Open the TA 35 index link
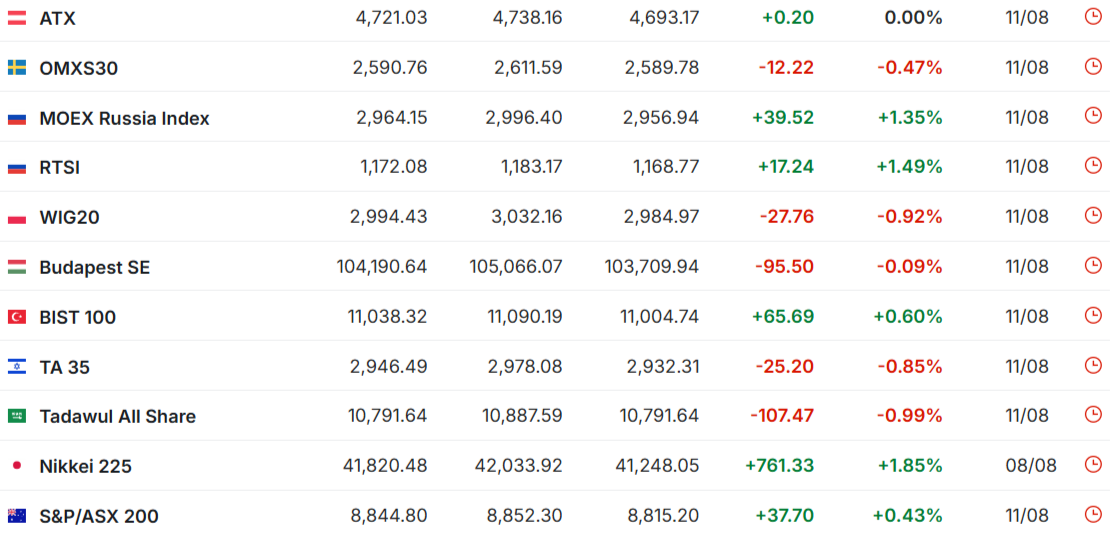This screenshot has width=1111, height=537. (x=64, y=367)
